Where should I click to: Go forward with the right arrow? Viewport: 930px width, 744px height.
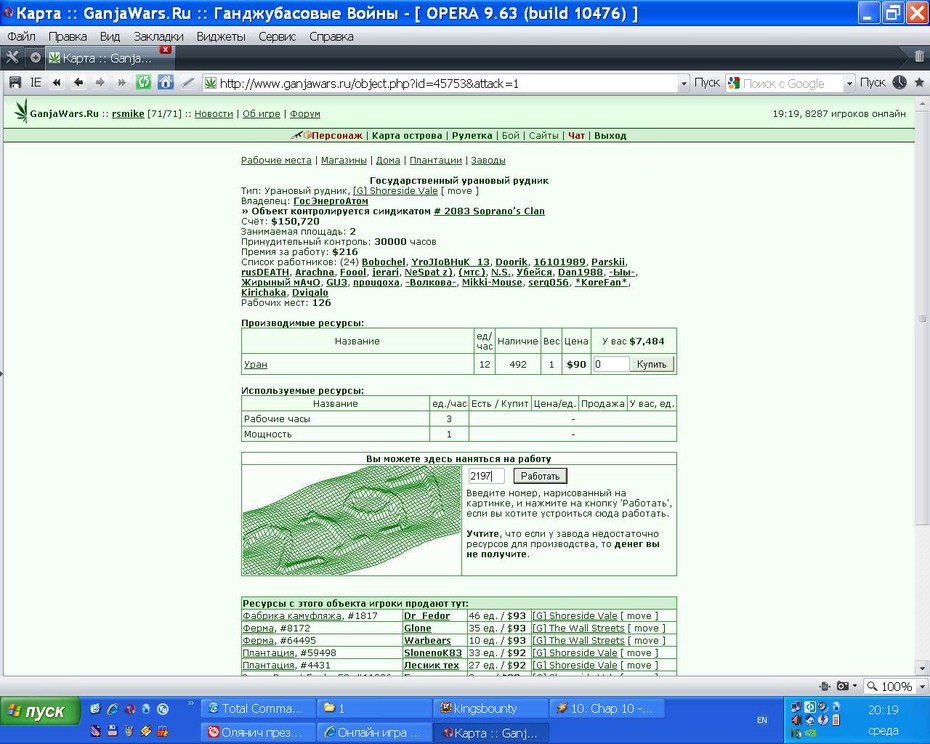point(100,83)
